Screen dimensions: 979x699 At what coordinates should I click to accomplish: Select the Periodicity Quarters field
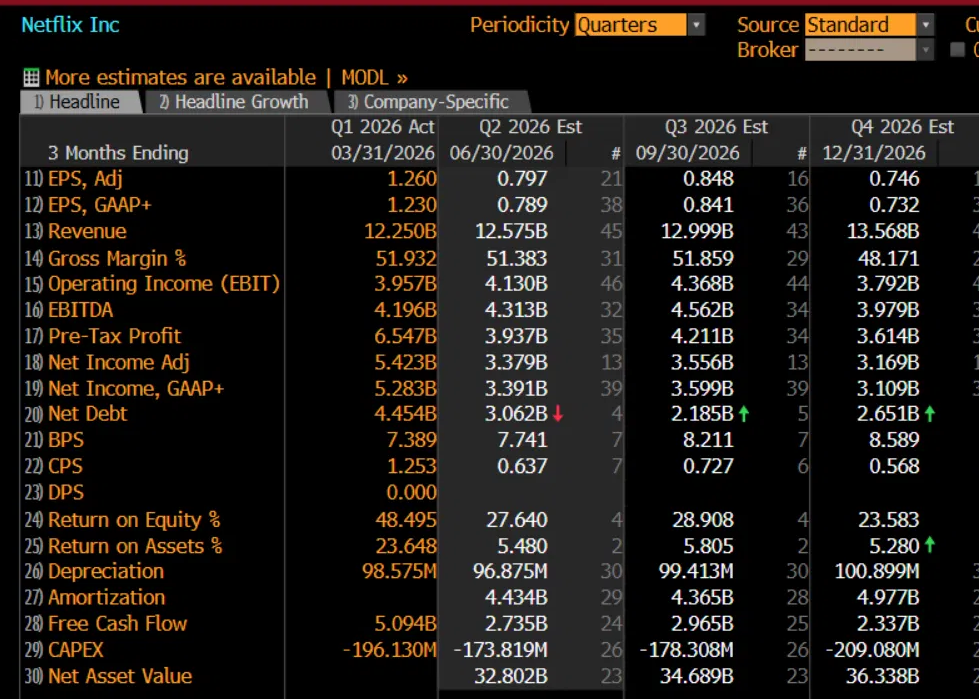[x=631, y=25]
